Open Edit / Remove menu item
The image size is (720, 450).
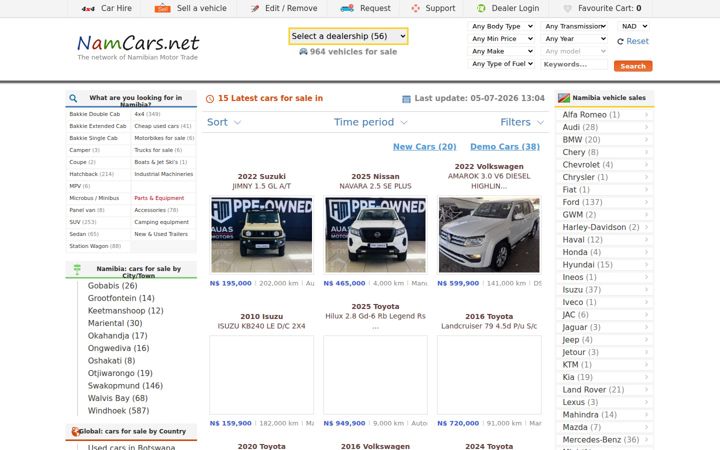pos(284,8)
